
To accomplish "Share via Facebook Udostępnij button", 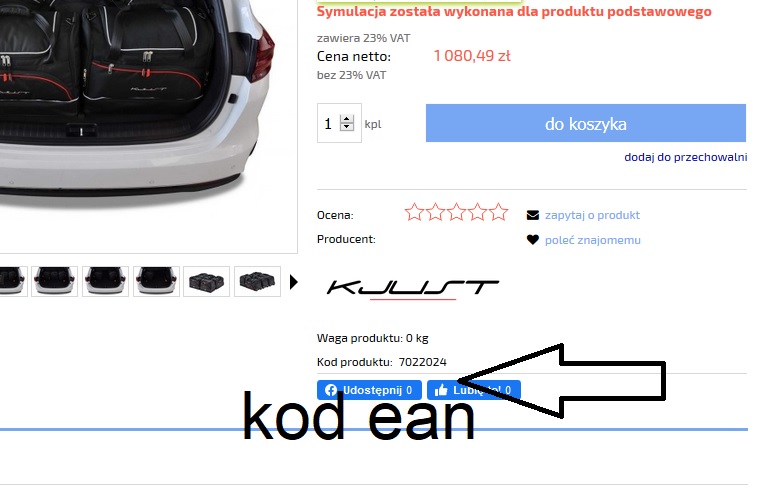I will coord(369,390).
